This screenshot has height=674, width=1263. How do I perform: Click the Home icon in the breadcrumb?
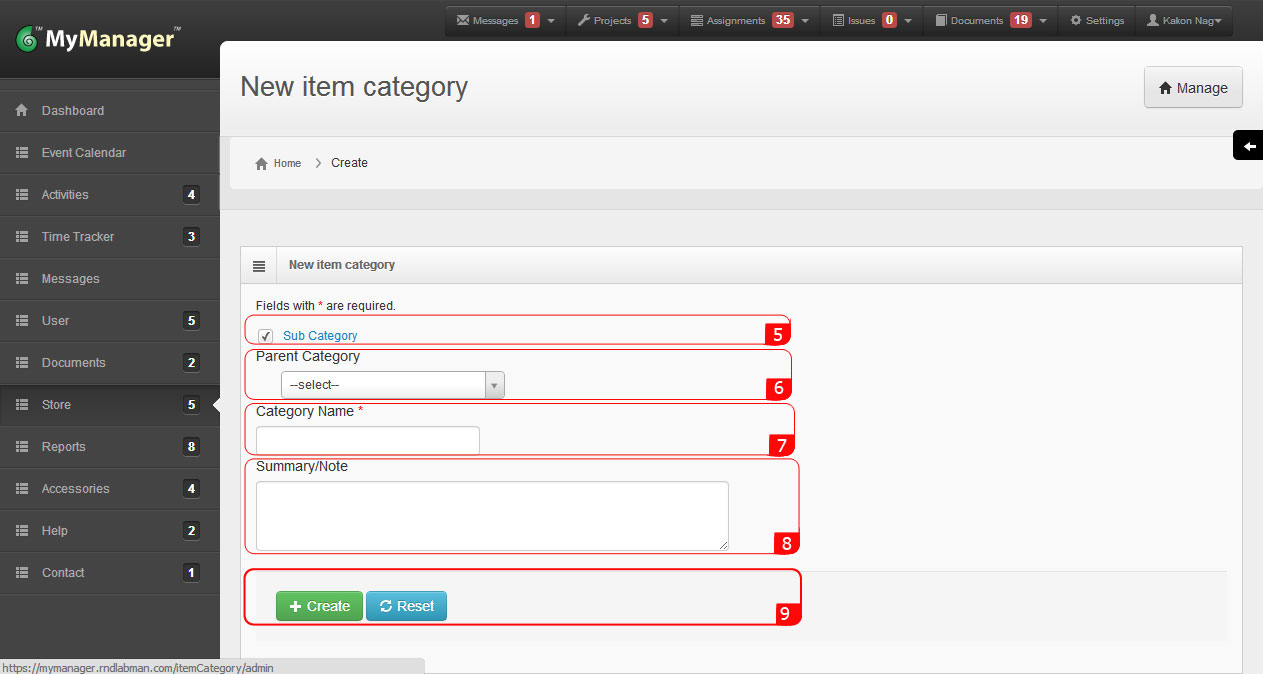coord(260,162)
